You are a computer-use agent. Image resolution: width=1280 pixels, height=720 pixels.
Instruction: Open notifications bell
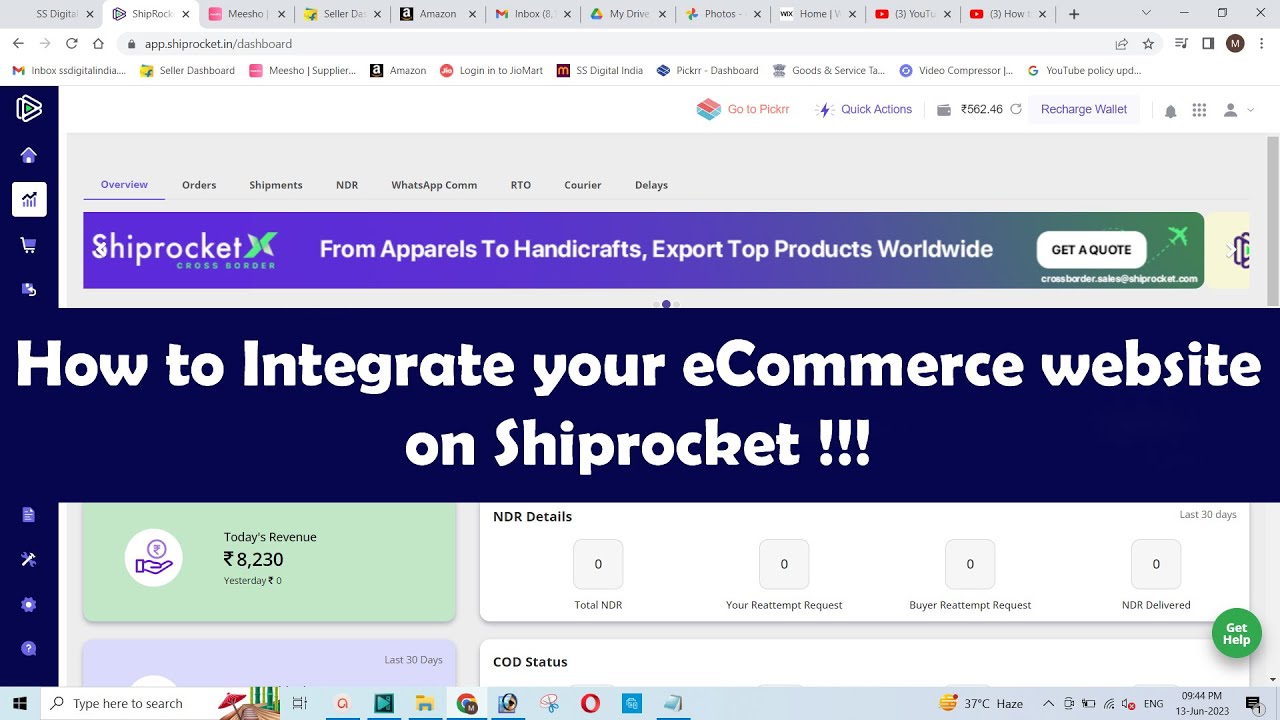[1170, 110]
